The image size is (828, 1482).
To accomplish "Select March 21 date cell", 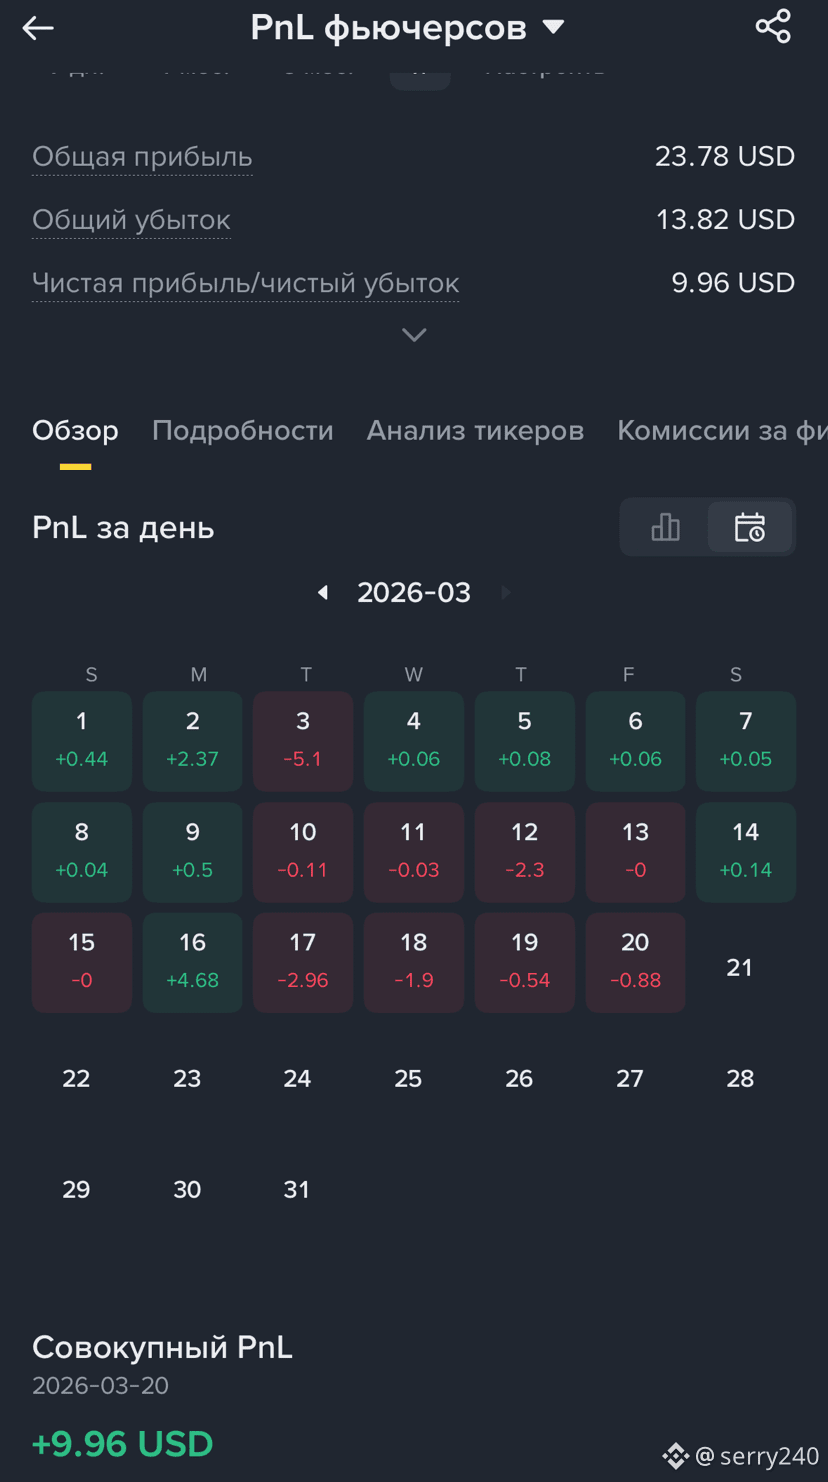I will [x=740, y=967].
